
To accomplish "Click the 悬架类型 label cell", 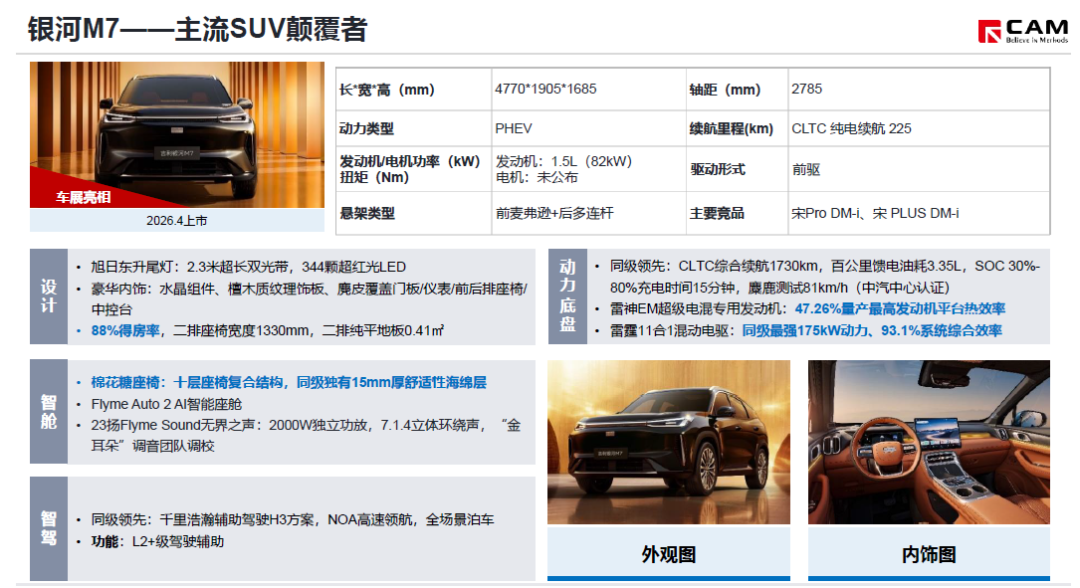I will [413, 213].
